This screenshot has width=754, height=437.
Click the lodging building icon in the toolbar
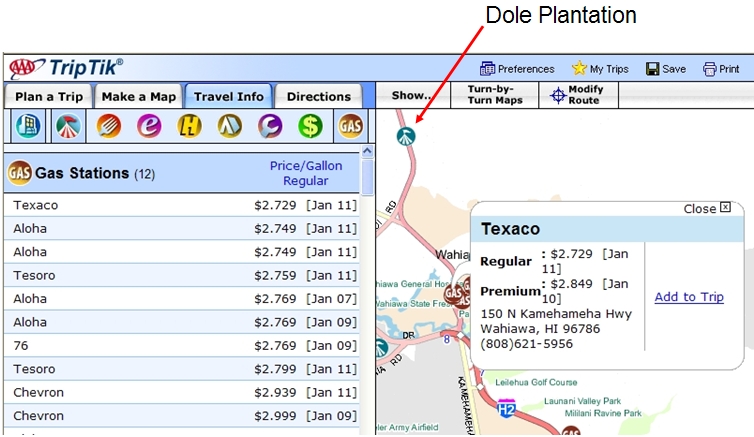tap(28, 126)
